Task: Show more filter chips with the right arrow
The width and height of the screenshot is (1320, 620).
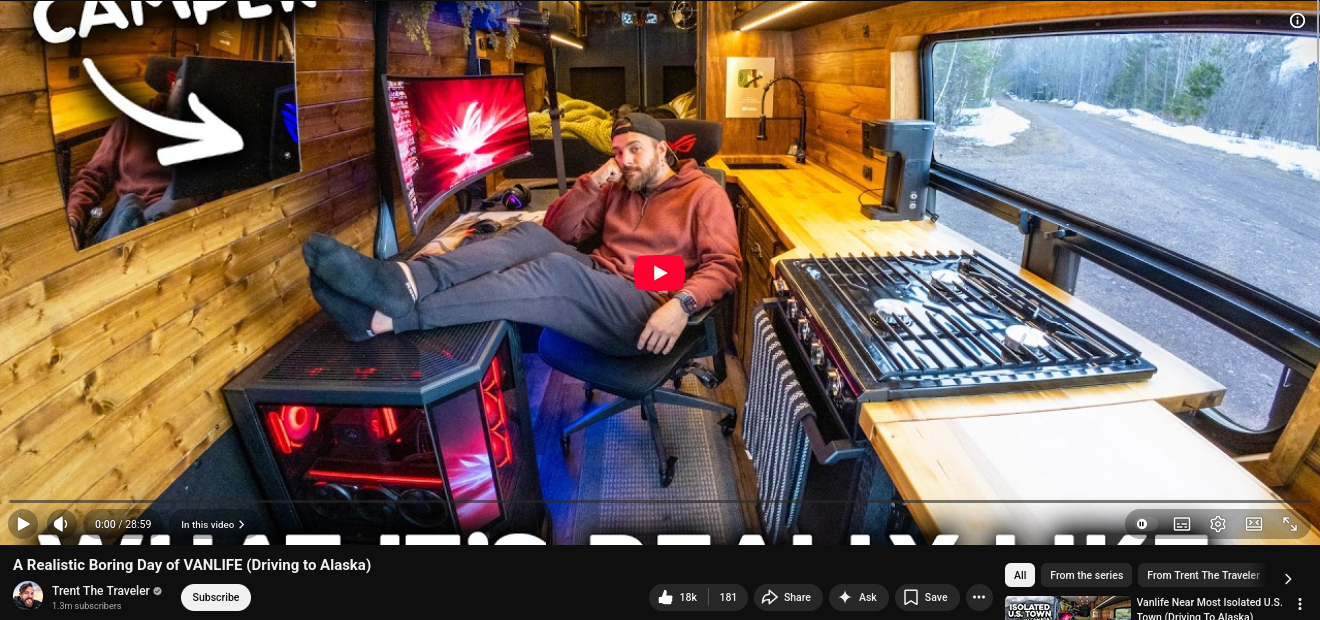Action: point(1288,578)
